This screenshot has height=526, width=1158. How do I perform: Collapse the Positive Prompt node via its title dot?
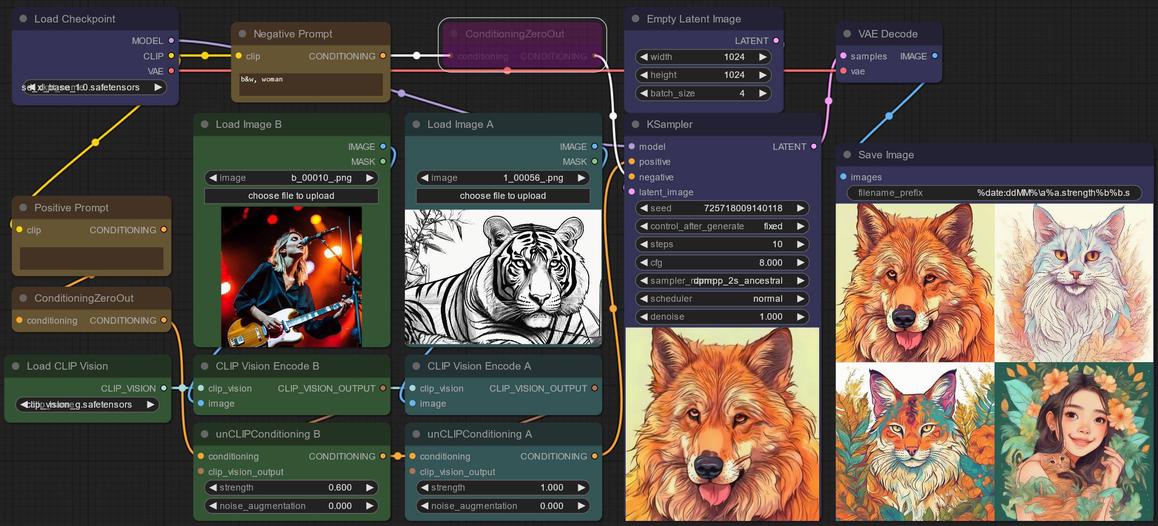23,208
